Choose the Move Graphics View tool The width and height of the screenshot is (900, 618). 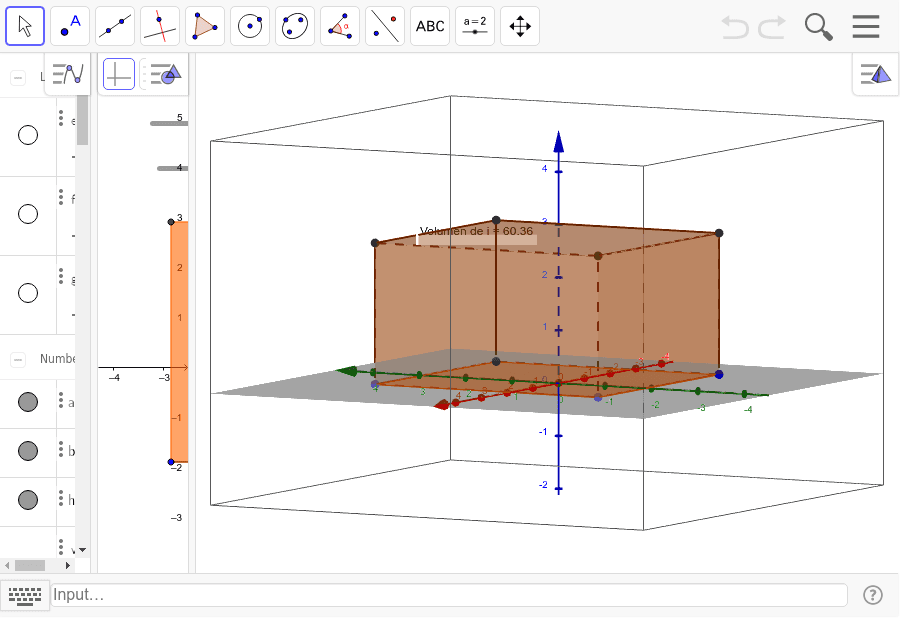pyautogui.click(x=519, y=26)
